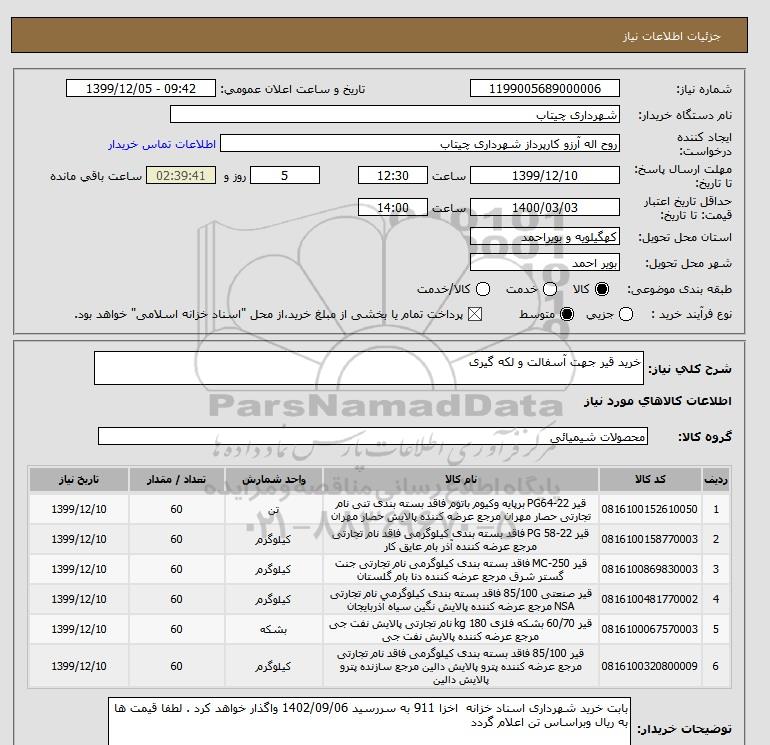
Task: Click column header واحد شمارش
Action: [274, 479]
